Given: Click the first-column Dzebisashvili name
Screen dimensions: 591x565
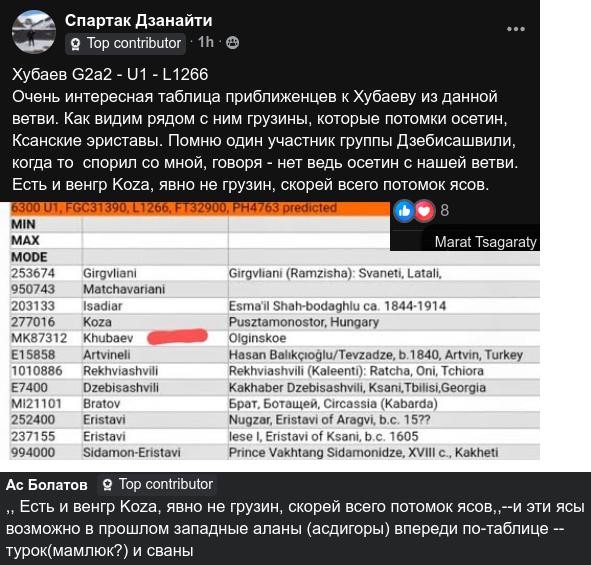Looking at the screenshot, I should (121, 387).
